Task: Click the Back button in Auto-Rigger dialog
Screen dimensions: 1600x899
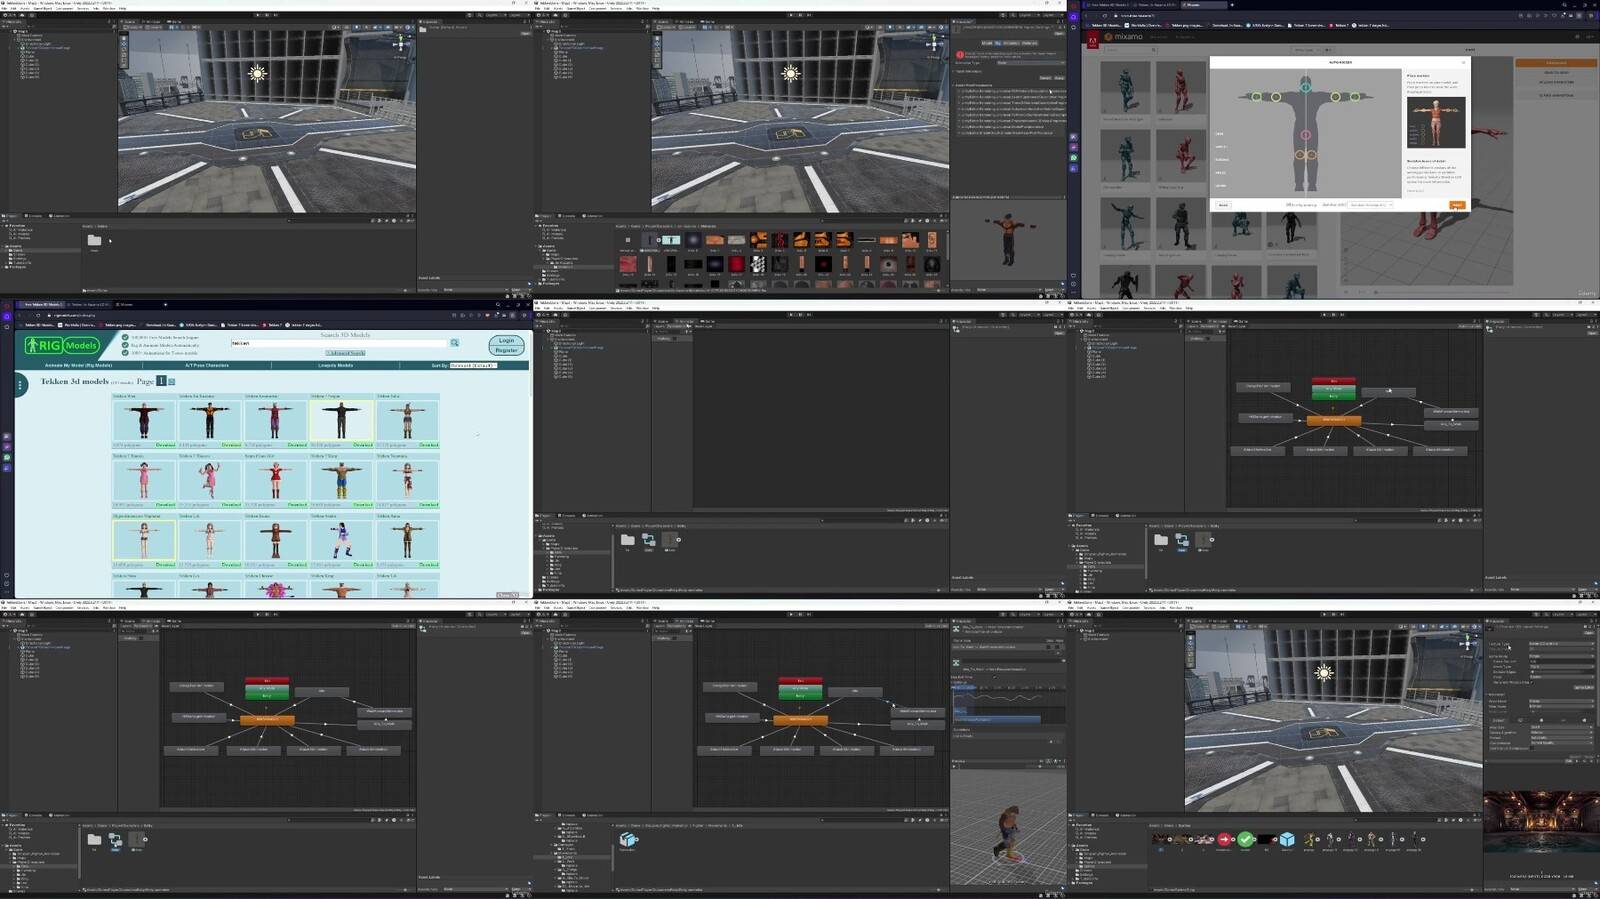Action: click(x=1223, y=205)
